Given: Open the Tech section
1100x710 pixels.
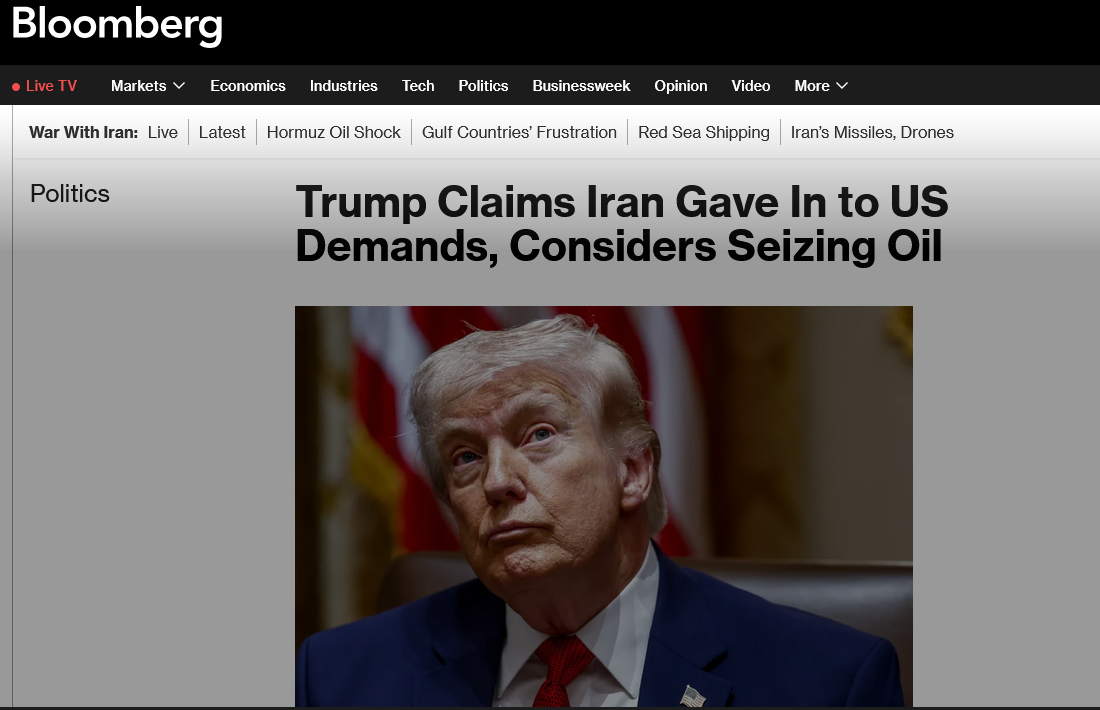Looking at the screenshot, I should pos(418,86).
